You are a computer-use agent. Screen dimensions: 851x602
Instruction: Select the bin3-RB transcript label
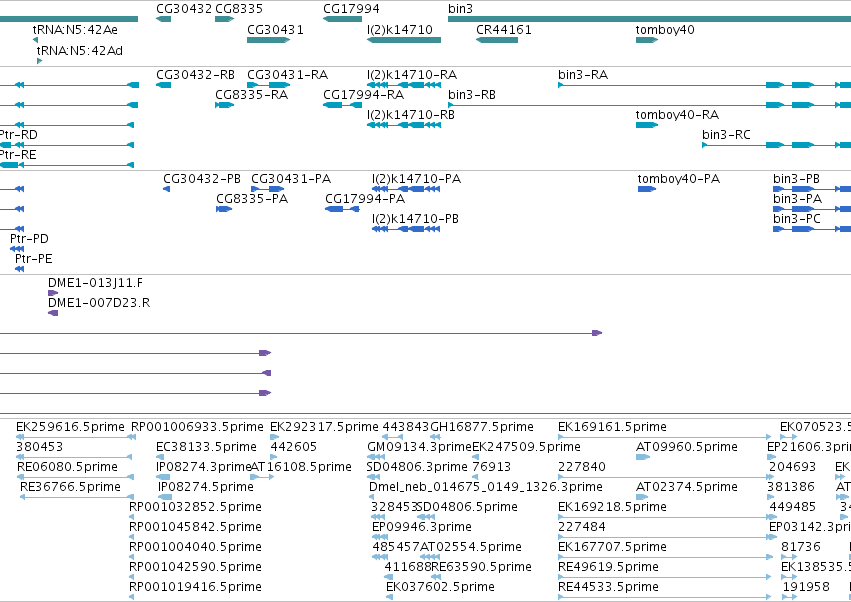click(x=472, y=95)
